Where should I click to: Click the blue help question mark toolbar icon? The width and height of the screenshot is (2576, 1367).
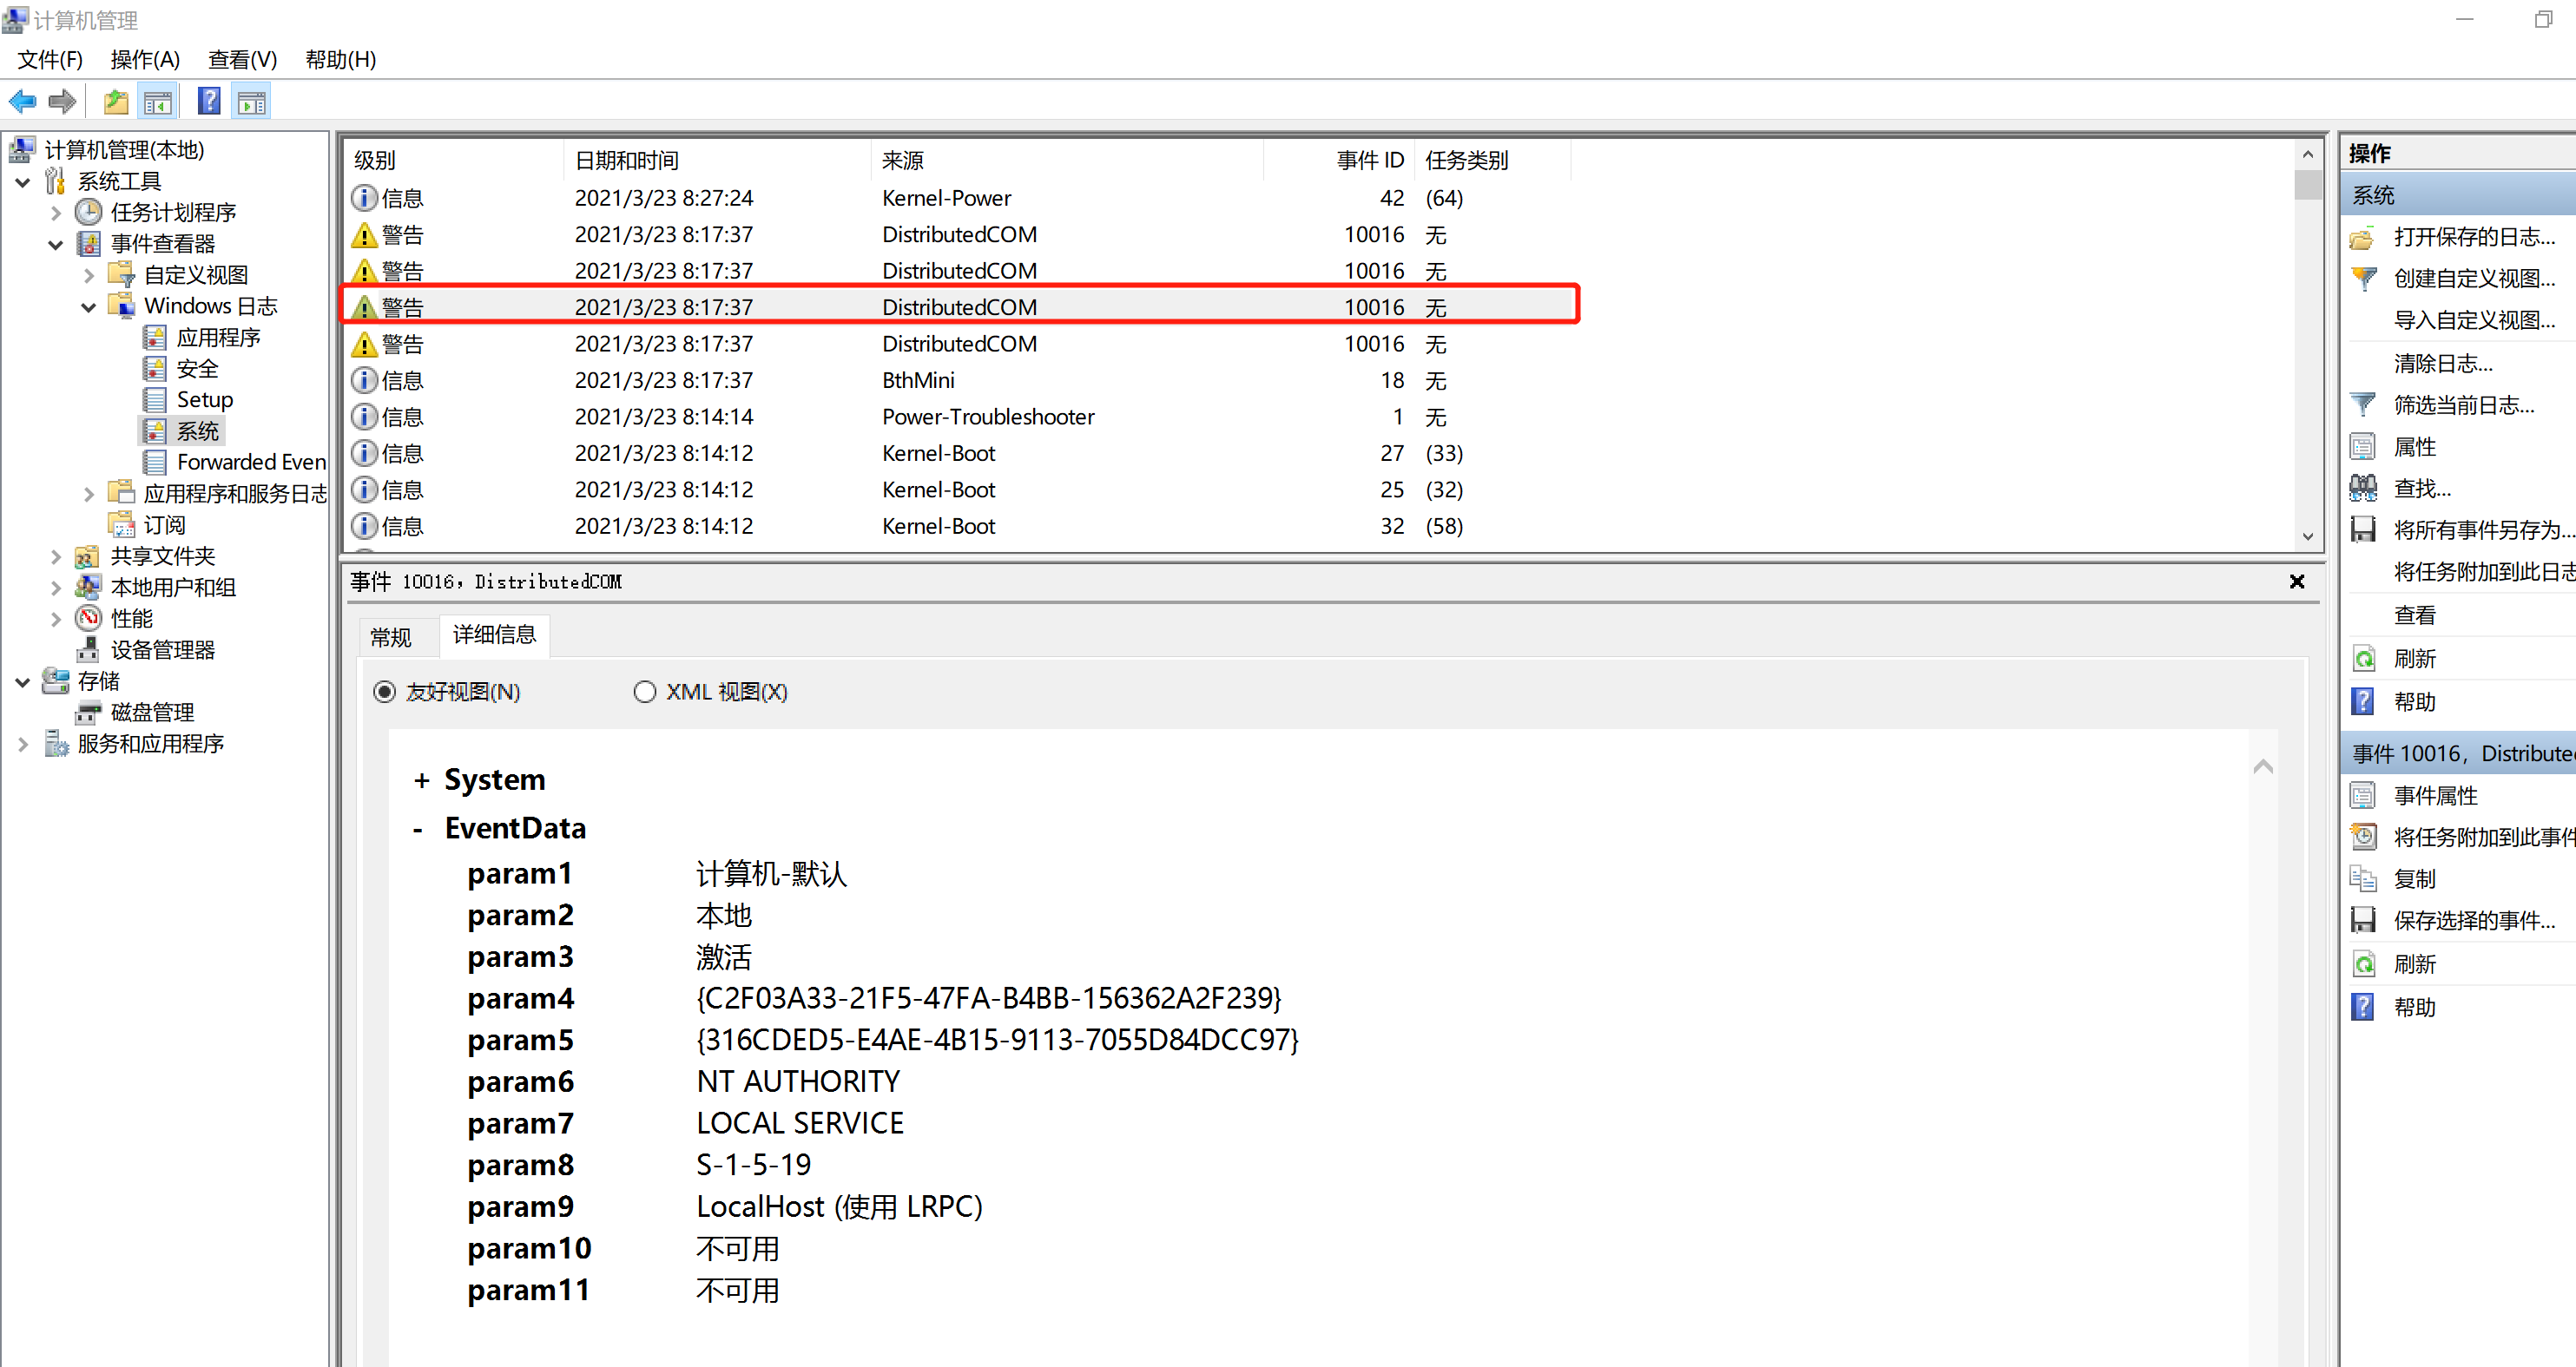pos(209,101)
